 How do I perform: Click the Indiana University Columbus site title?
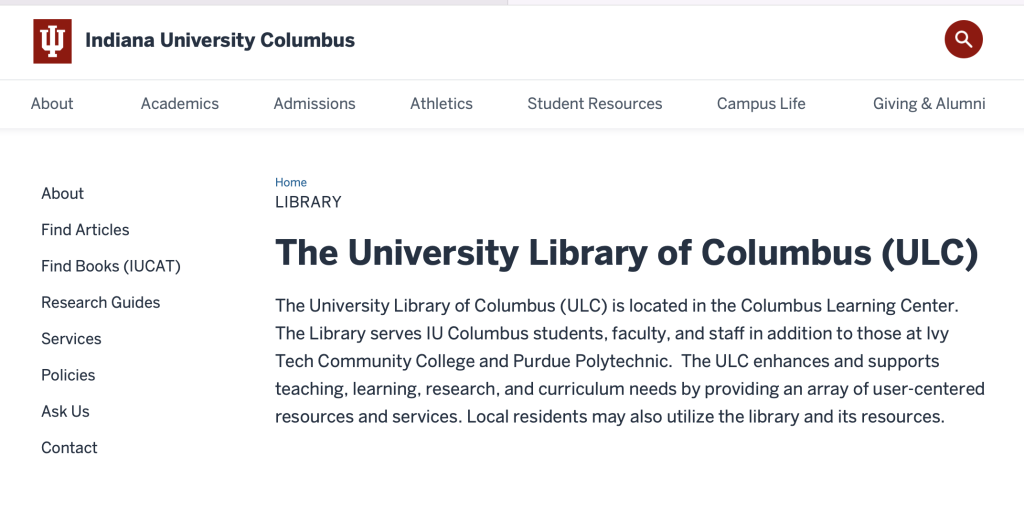(x=220, y=41)
